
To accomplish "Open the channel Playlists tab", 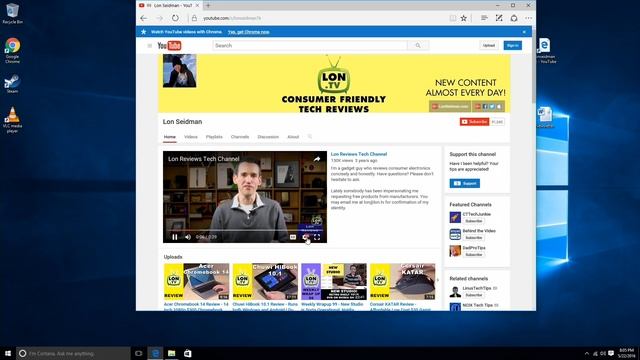I will pyautogui.click(x=214, y=137).
